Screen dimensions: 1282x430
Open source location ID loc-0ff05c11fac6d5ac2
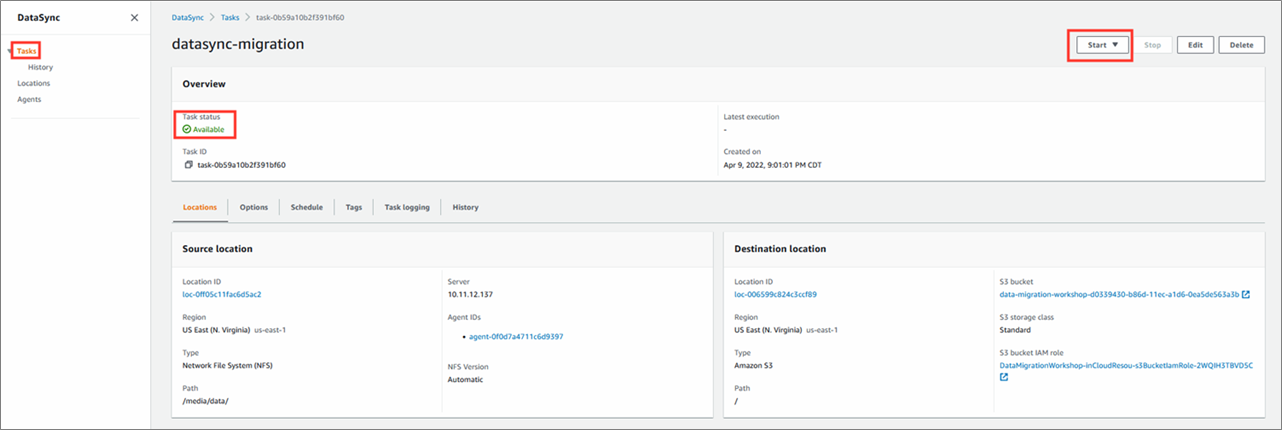pos(222,294)
